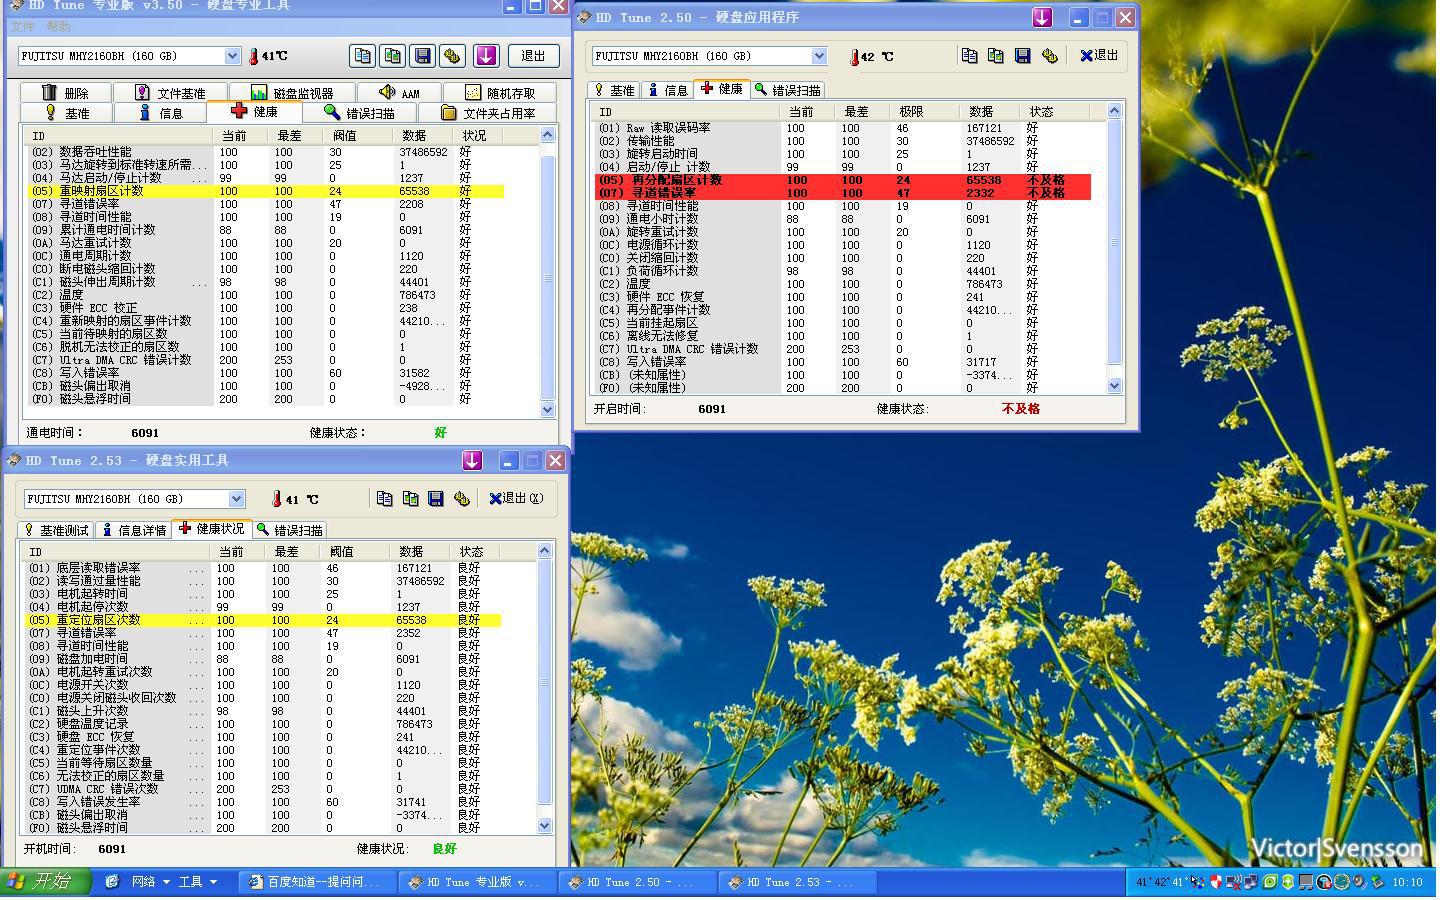Open options wrench icon in HD Tune Pro 3.50
Viewport: 1440px width, 900px height.
tap(452, 56)
